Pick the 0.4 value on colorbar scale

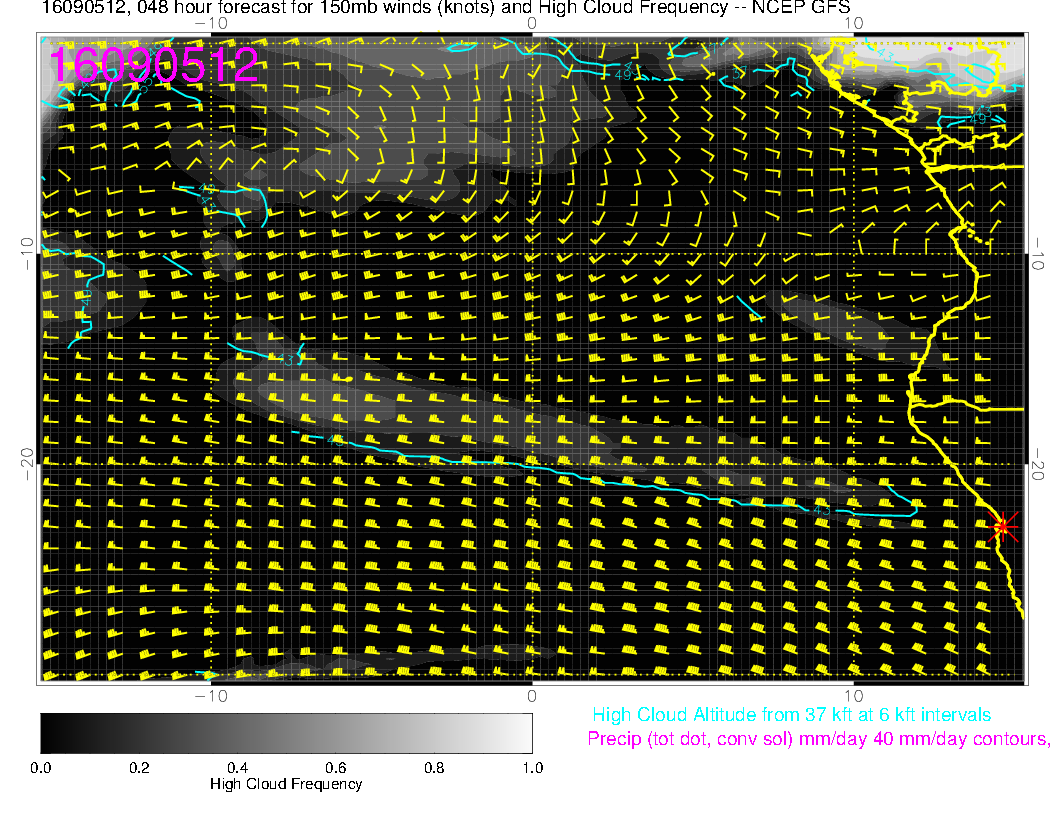point(237,767)
